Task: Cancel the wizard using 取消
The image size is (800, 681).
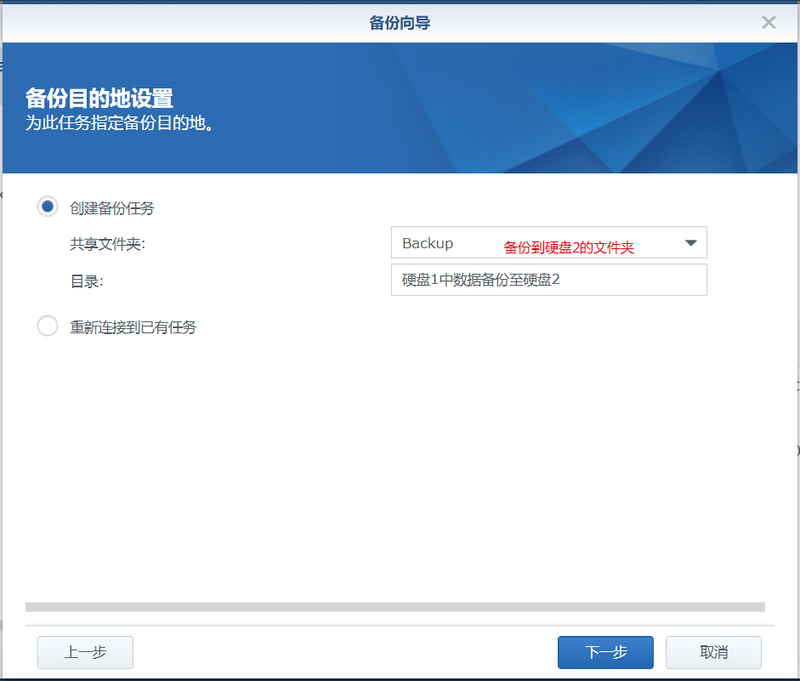Action: click(713, 652)
